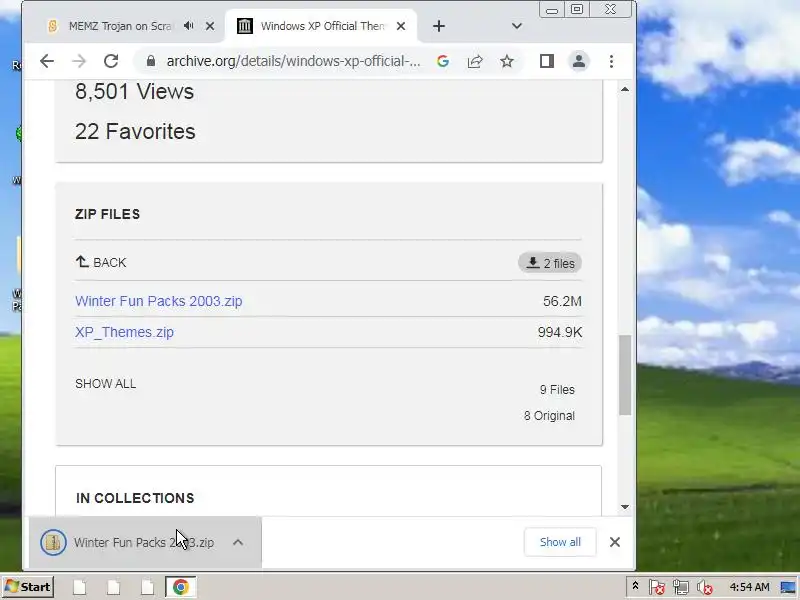The image size is (800, 600).
Task: Click the 994.9K file size
Action: 560,333
